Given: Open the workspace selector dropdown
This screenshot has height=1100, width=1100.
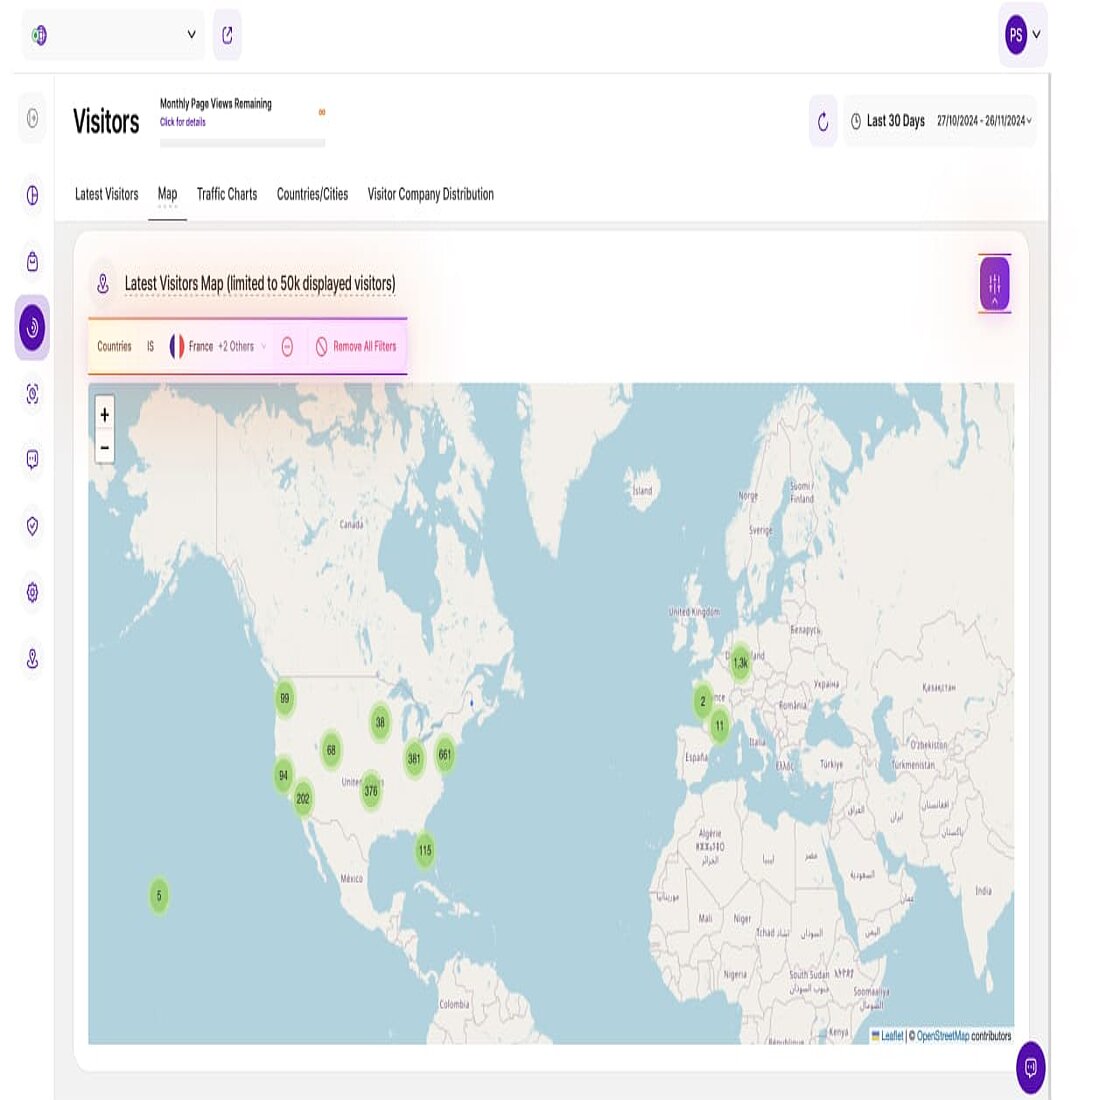Looking at the screenshot, I should click(113, 32).
